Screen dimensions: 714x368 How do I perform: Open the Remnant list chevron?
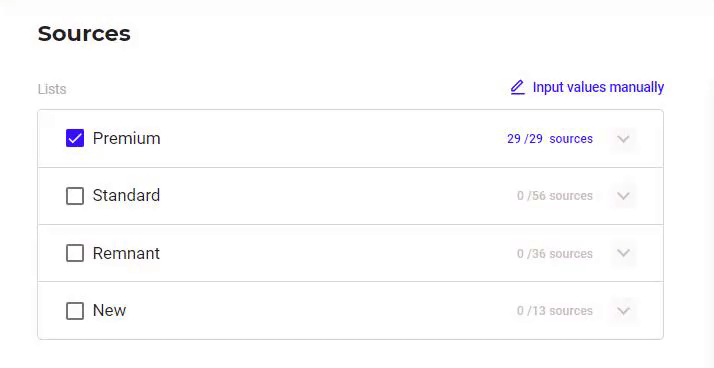623,253
